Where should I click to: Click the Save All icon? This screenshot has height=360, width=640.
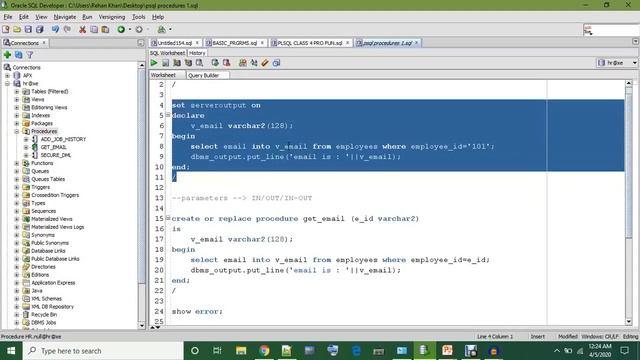pos(40,29)
